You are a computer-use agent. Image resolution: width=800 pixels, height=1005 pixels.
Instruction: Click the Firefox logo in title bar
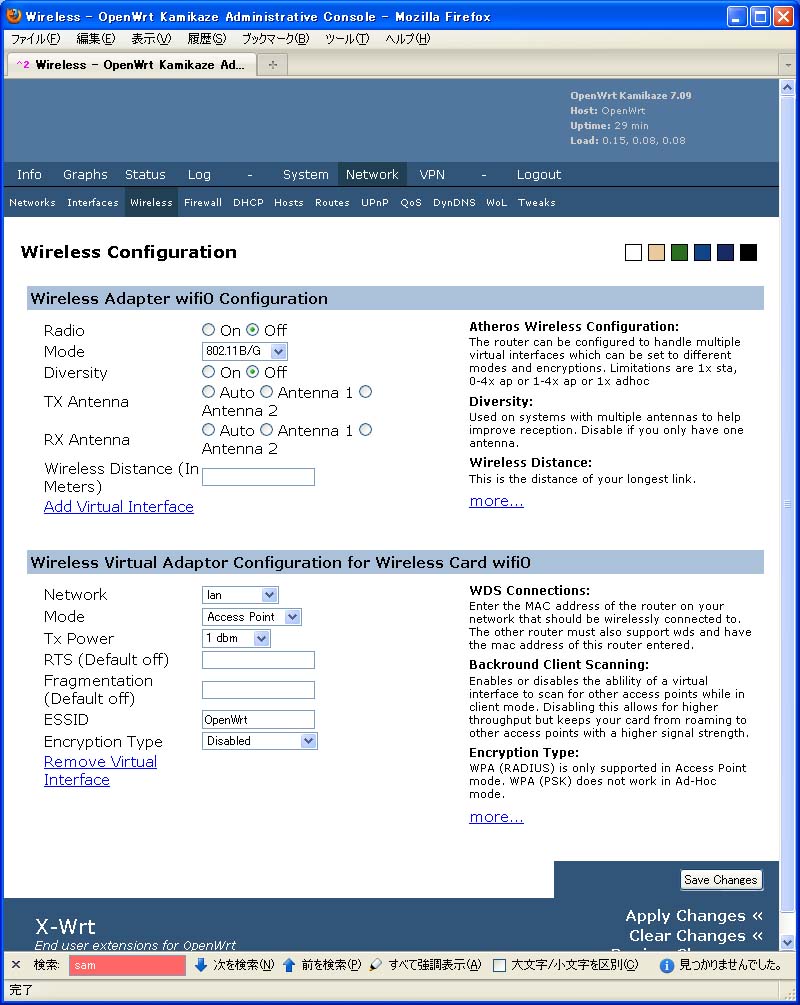(x=13, y=16)
